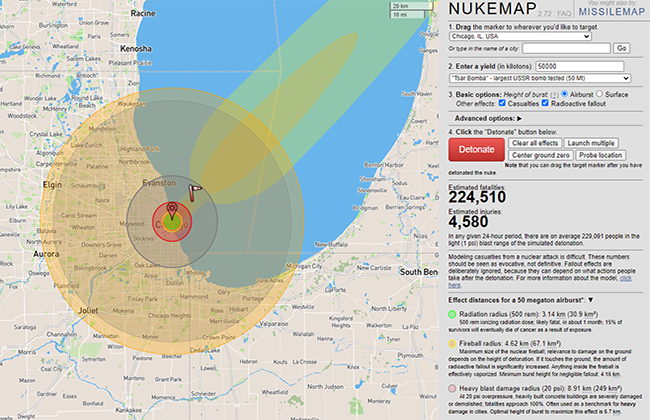Open the Tsar Bomba preset yield dropdown
This screenshot has height=420, width=650.
pyautogui.click(x=539, y=77)
